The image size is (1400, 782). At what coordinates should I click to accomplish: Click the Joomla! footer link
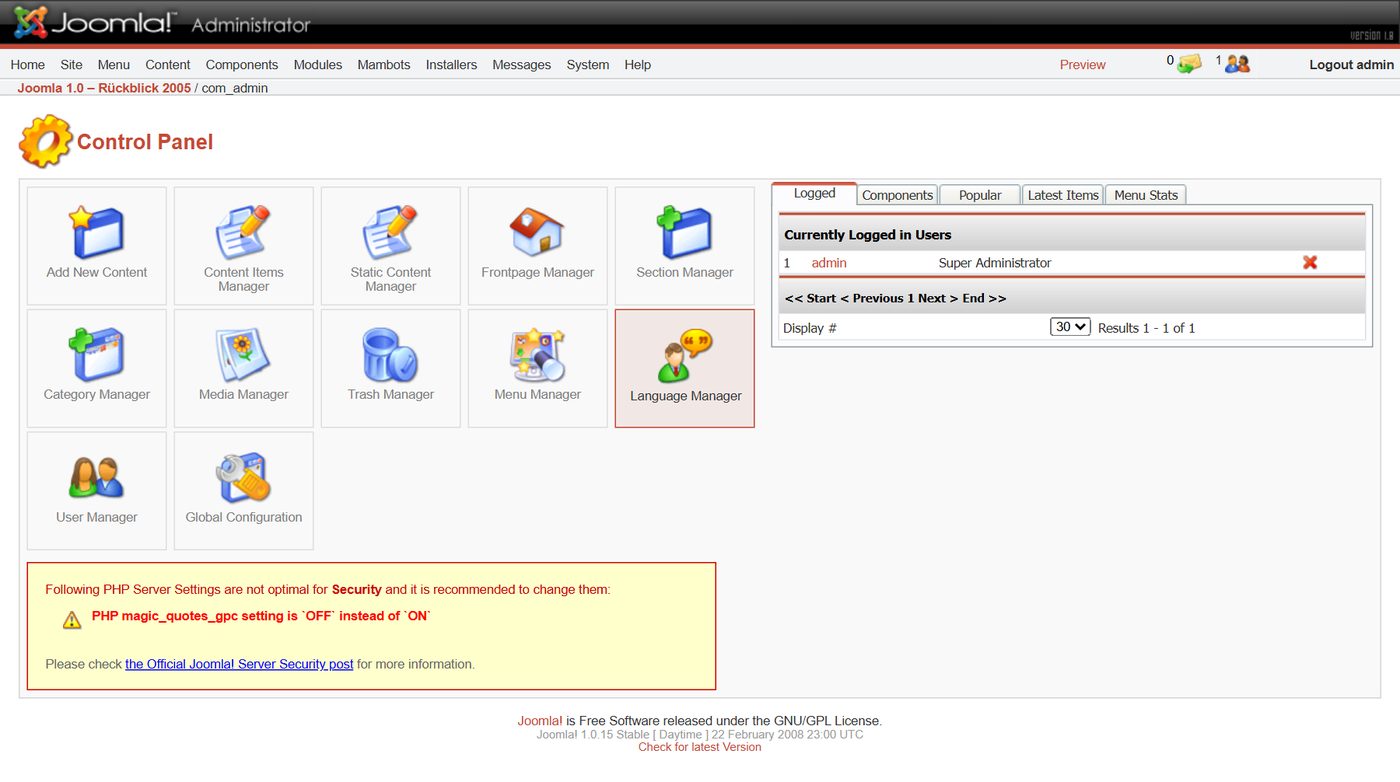coord(540,720)
